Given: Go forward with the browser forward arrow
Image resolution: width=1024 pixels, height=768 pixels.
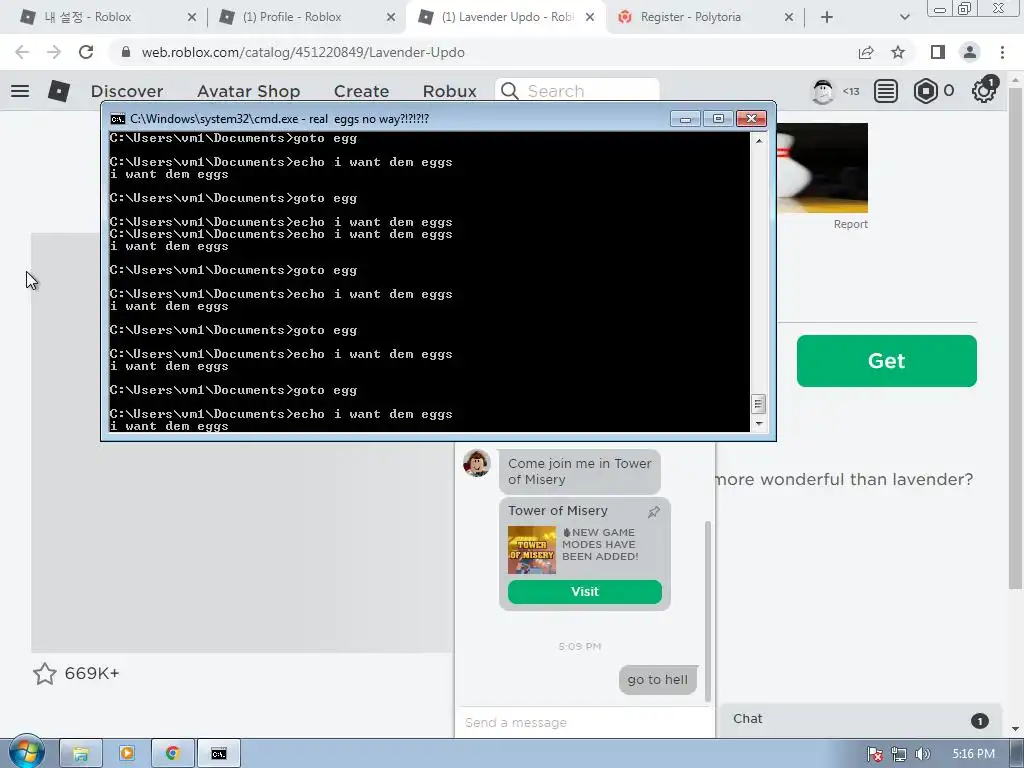Looking at the screenshot, I should (x=54, y=52).
